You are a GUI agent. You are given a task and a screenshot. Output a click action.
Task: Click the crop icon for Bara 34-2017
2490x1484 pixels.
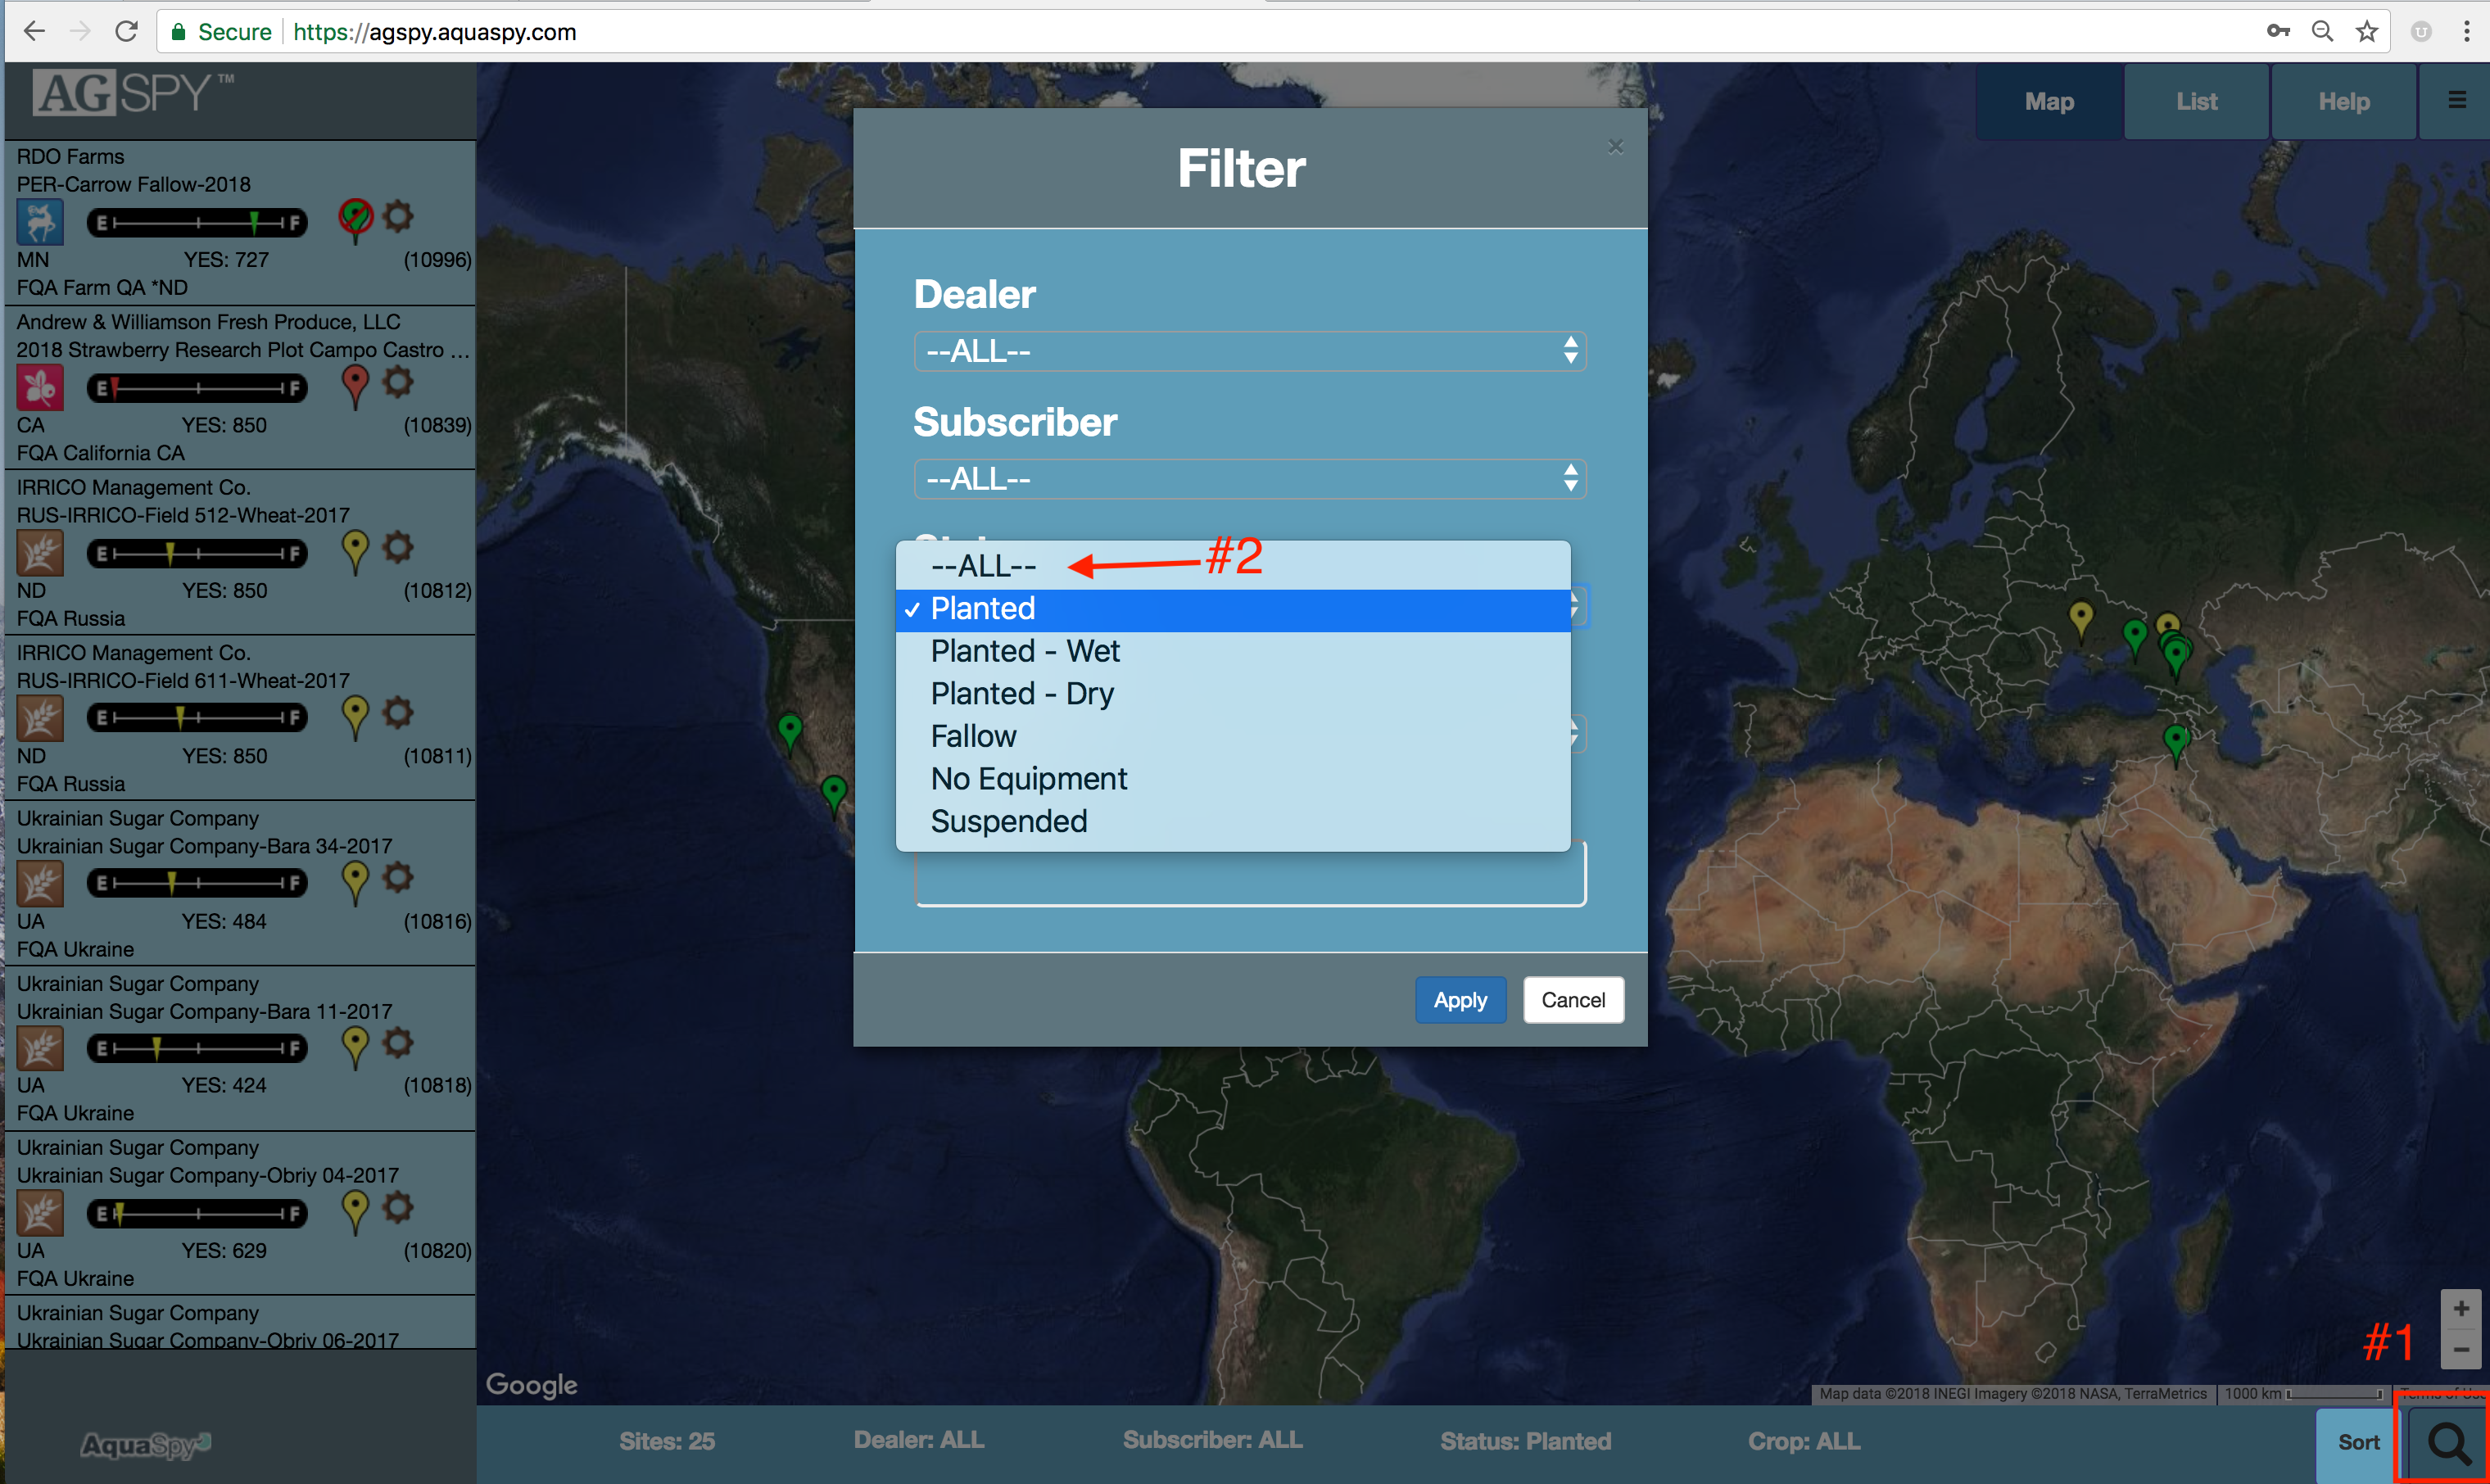click(x=40, y=883)
